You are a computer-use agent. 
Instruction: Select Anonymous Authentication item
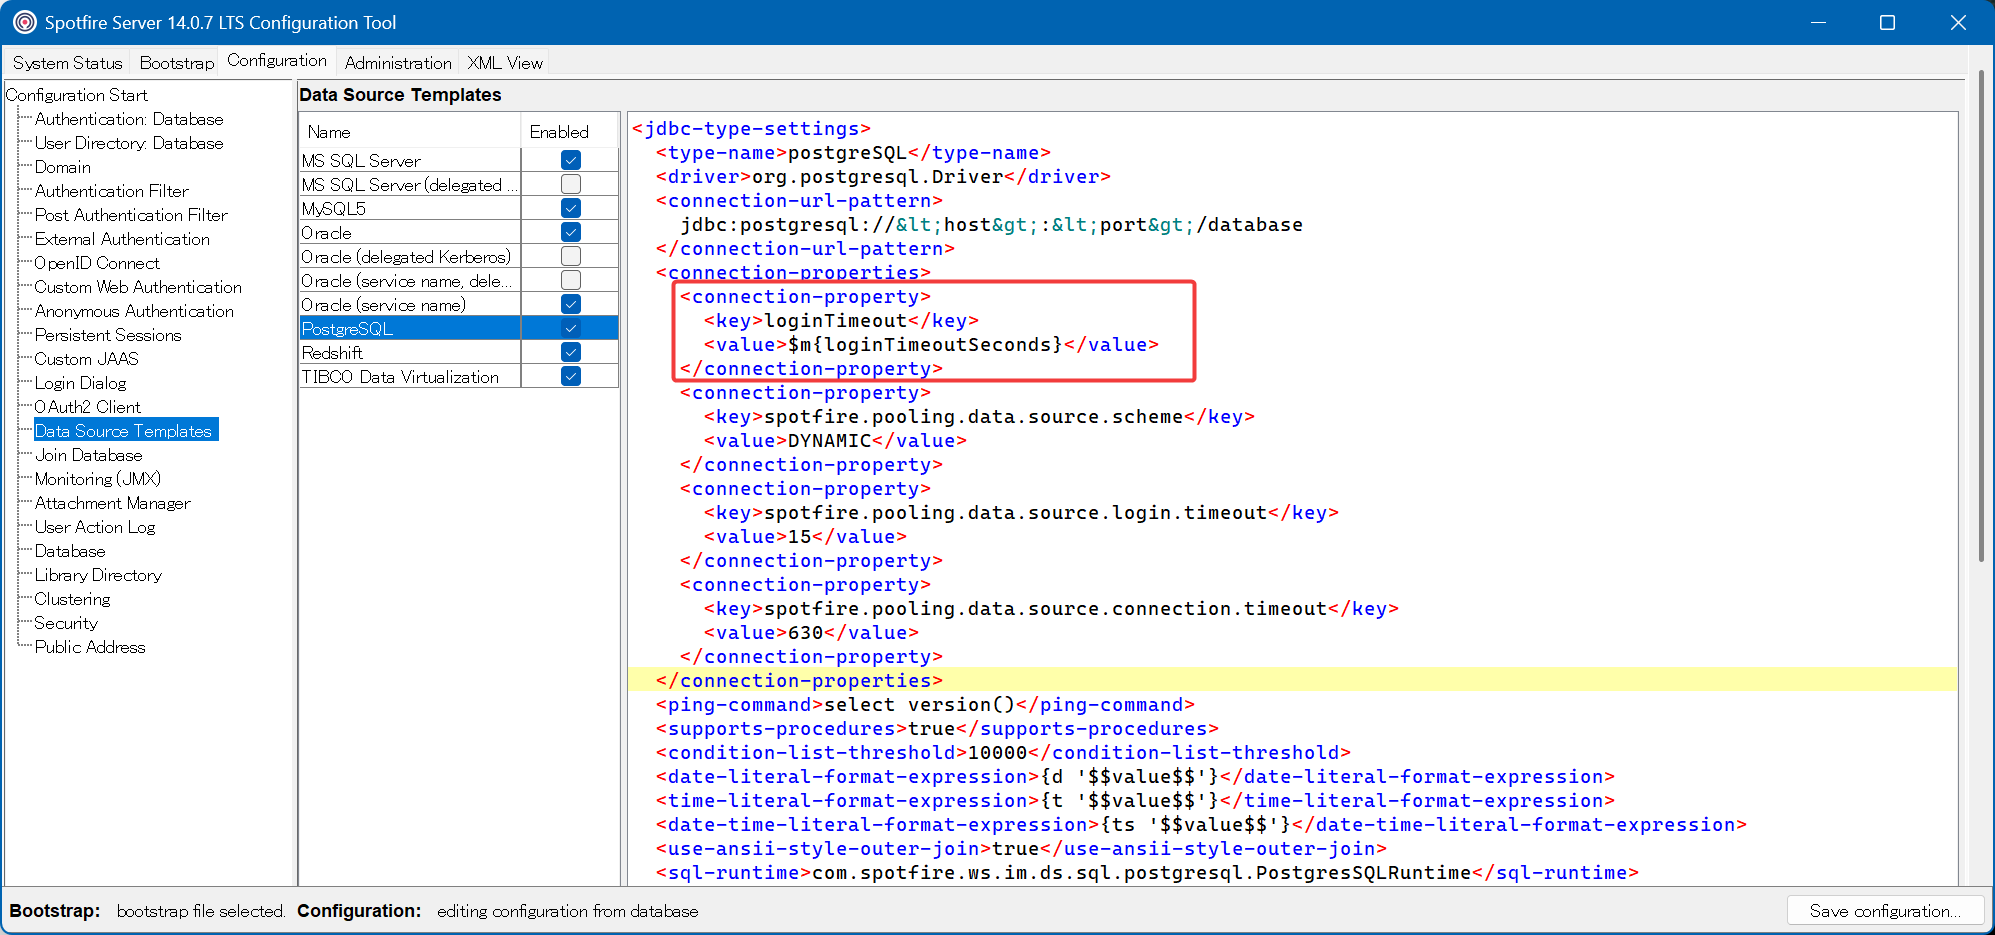click(134, 311)
